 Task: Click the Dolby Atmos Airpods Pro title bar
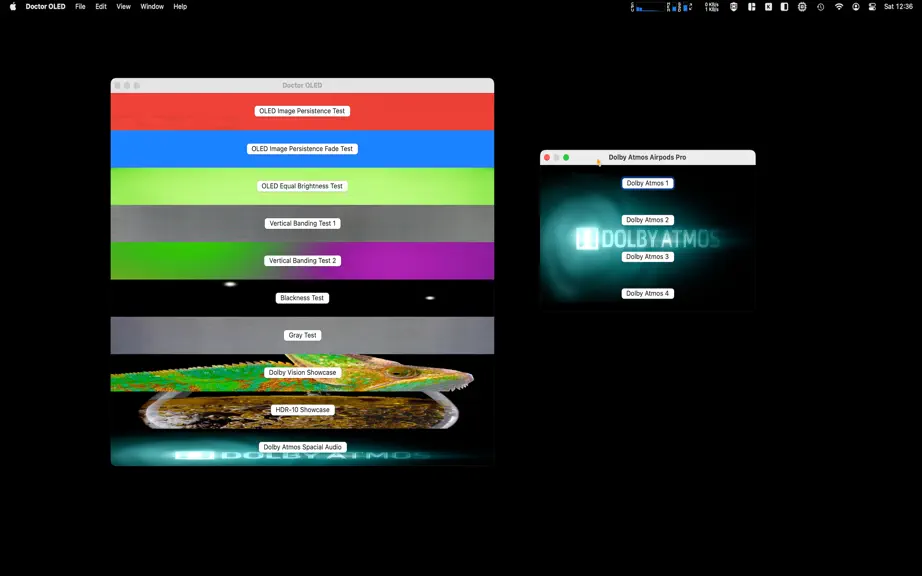[x=647, y=158]
